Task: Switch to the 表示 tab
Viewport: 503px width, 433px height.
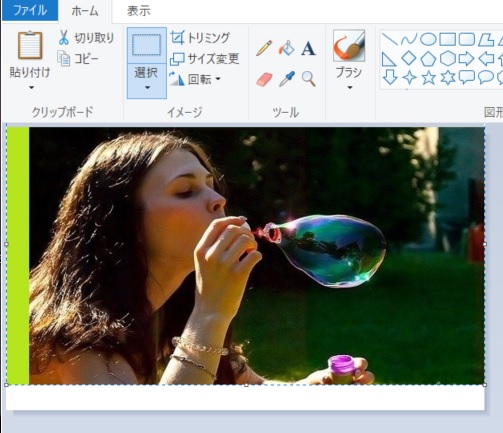Action: (139, 11)
